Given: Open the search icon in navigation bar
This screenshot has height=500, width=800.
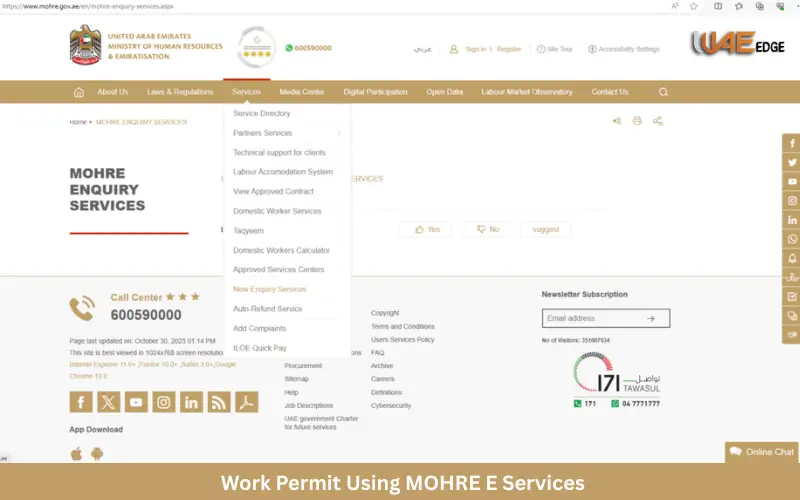Looking at the screenshot, I should [663, 92].
